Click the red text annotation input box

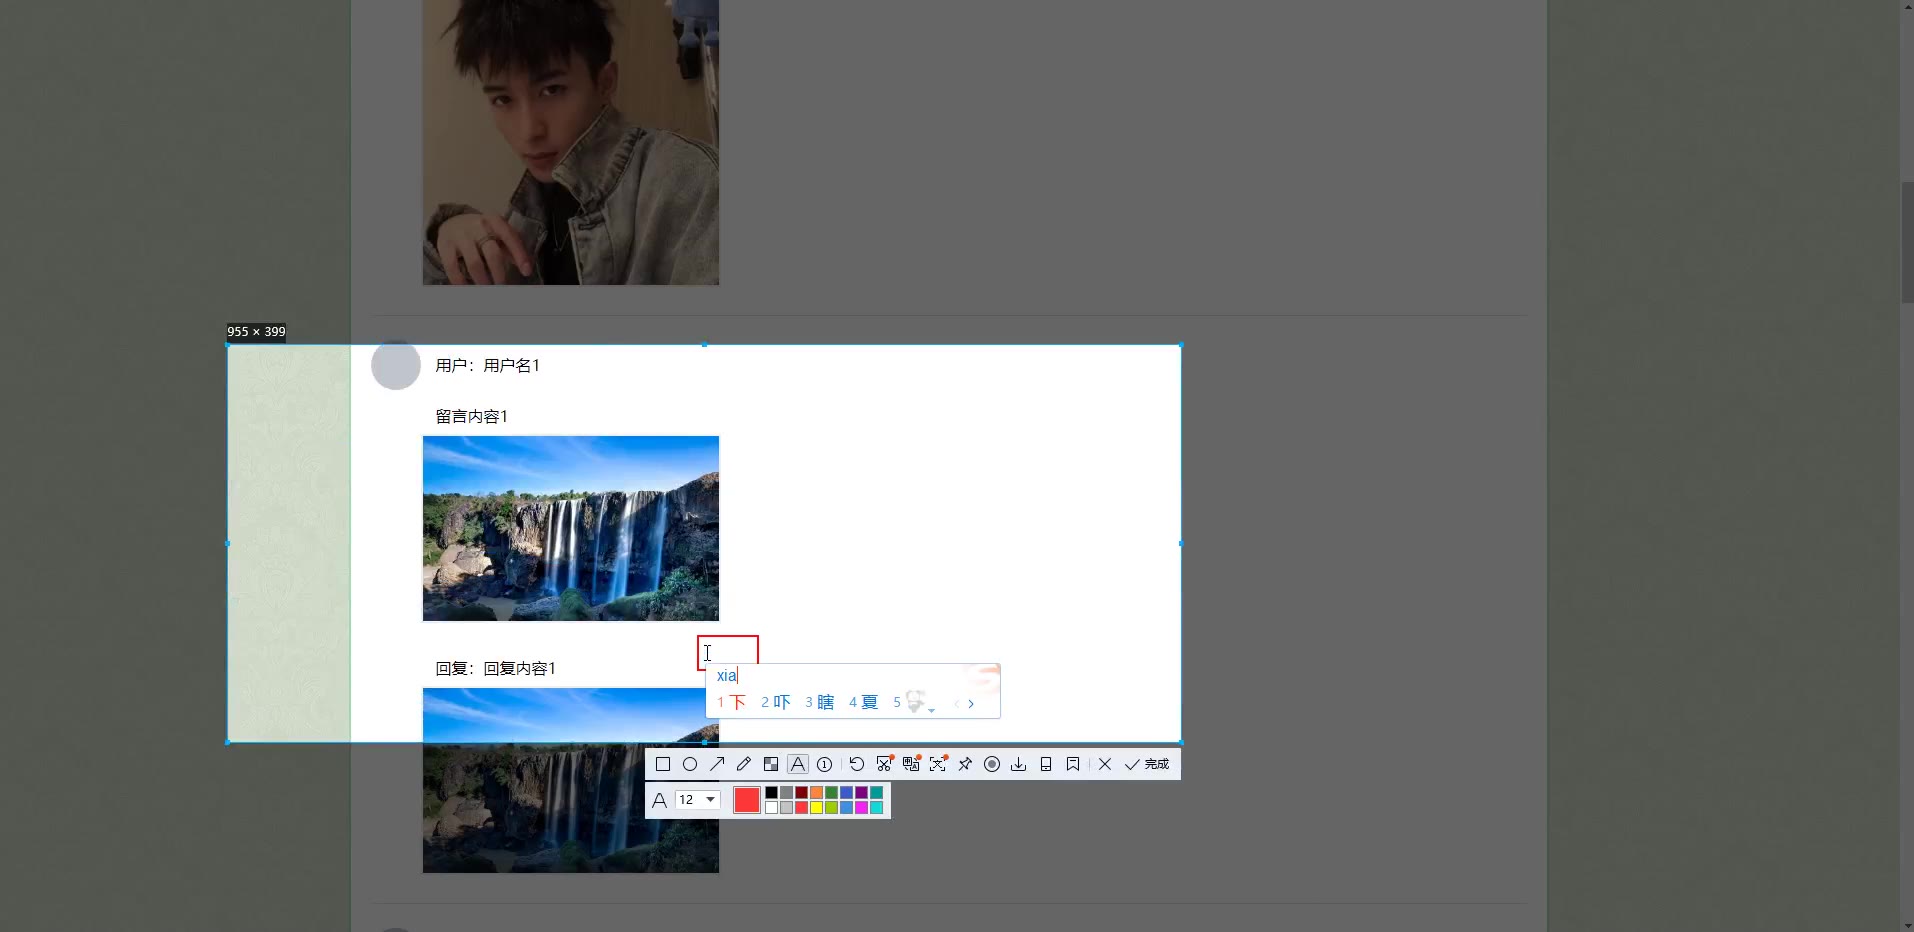728,650
